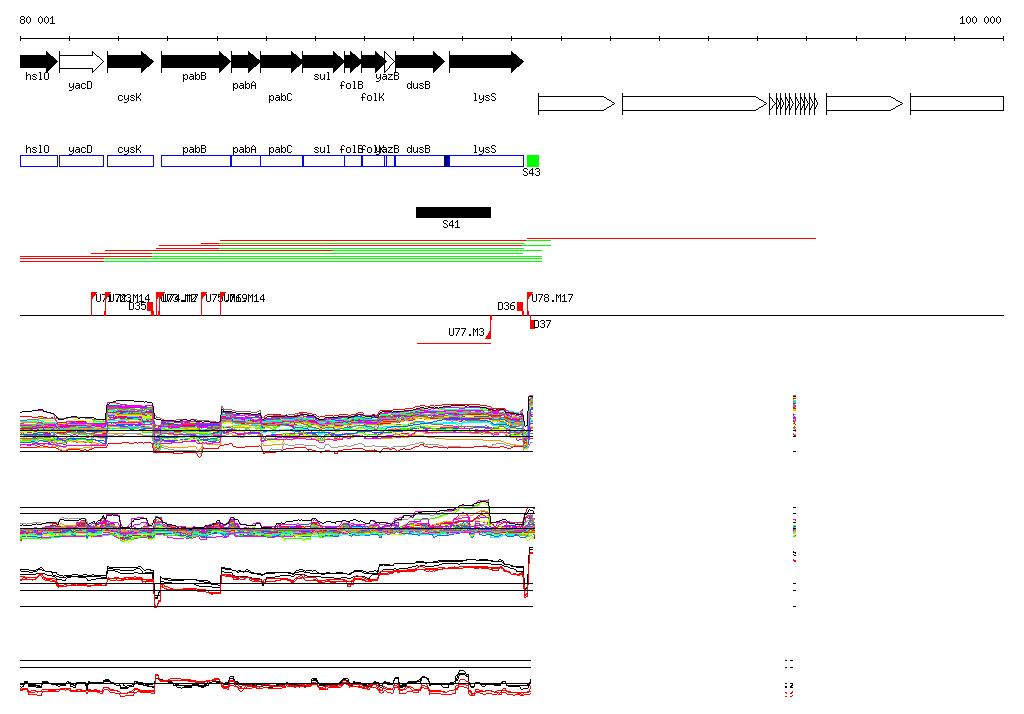1024x714 pixels.
Task: Select the blue sul annotation box
Action: click(x=324, y=161)
